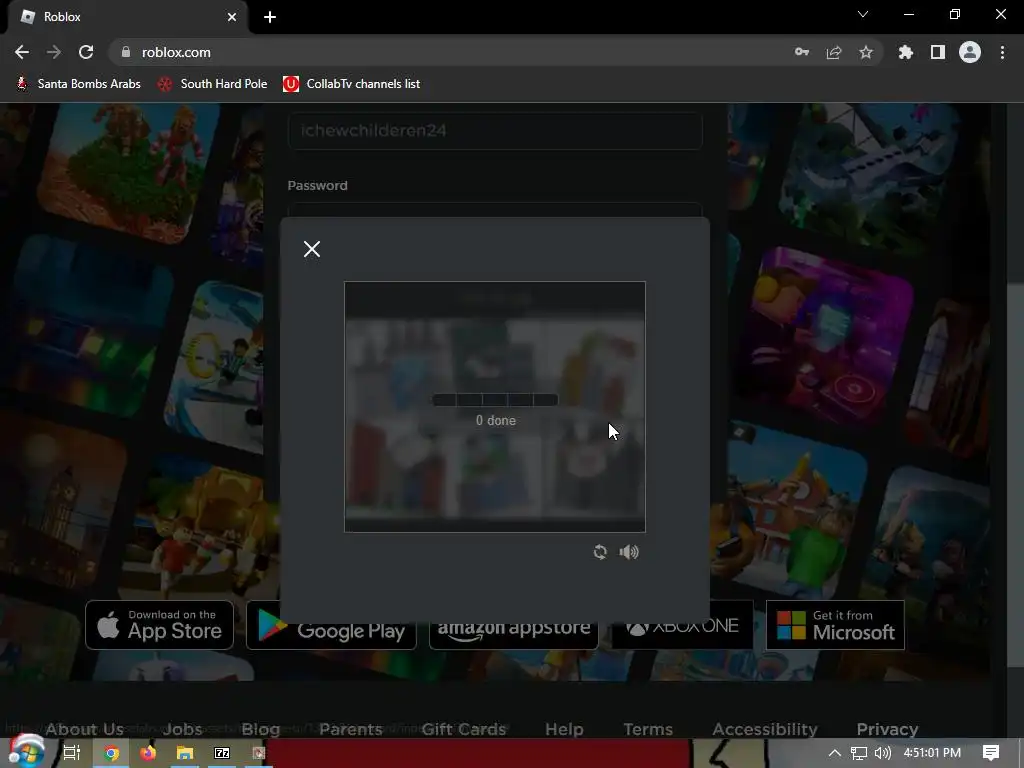Reload the roblox.com page
The height and width of the screenshot is (768, 1024).
click(x=86, y=52)
